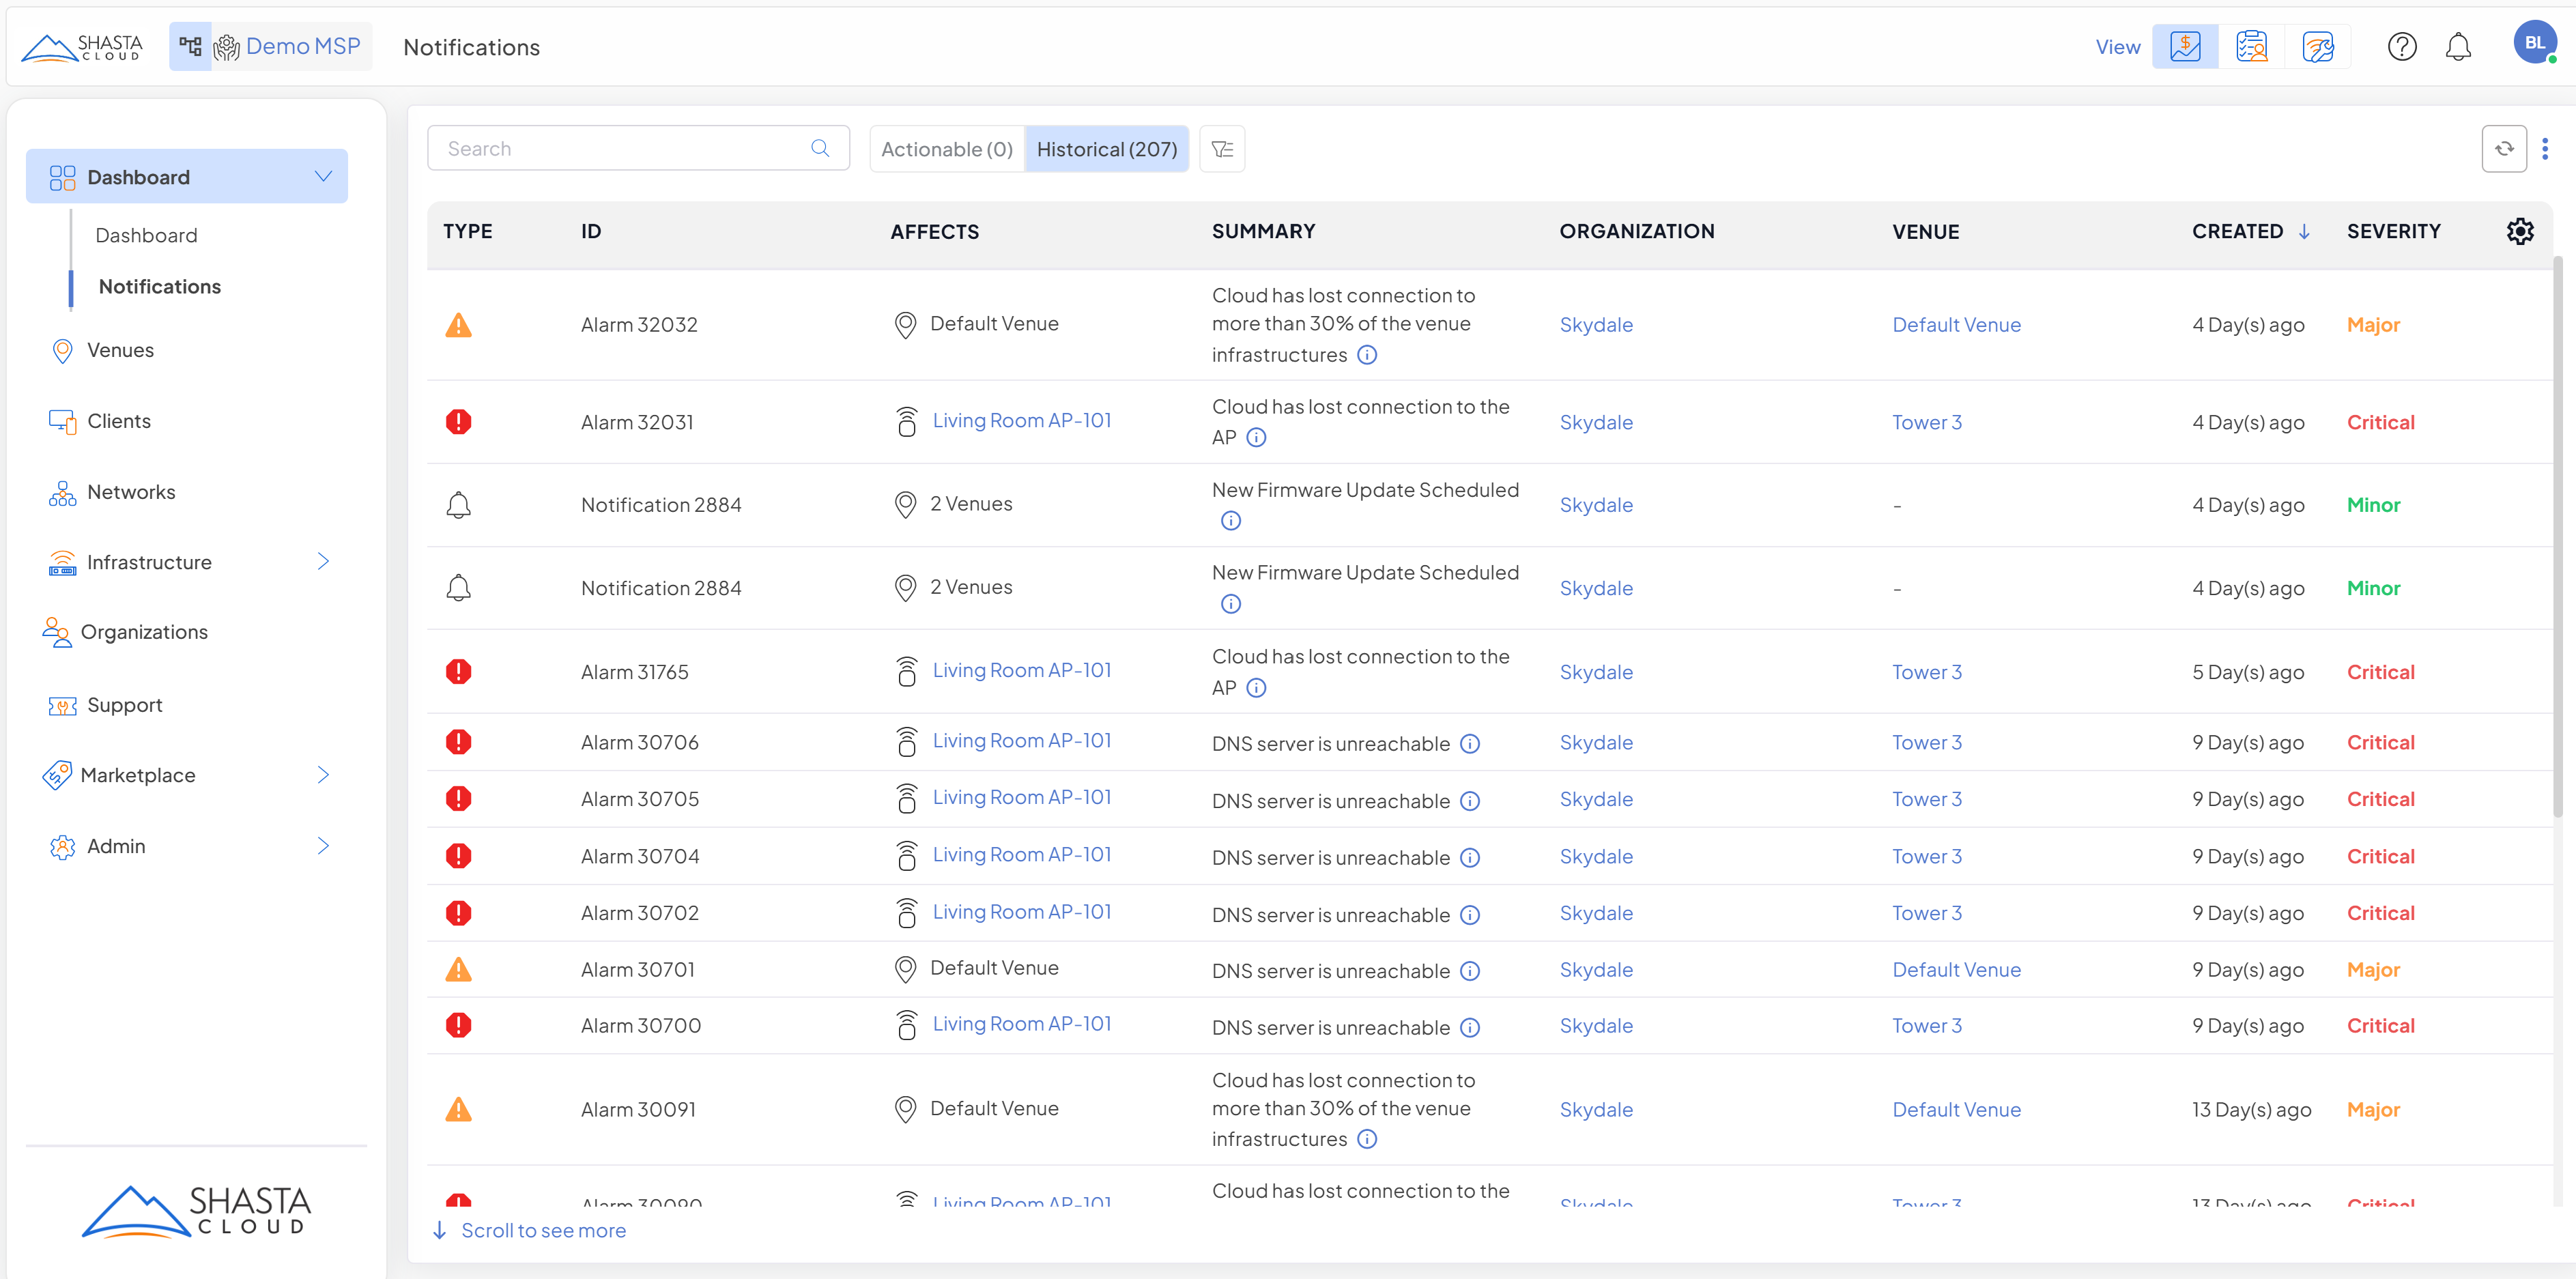Switch to the third view mode icon

(2317, 47)
